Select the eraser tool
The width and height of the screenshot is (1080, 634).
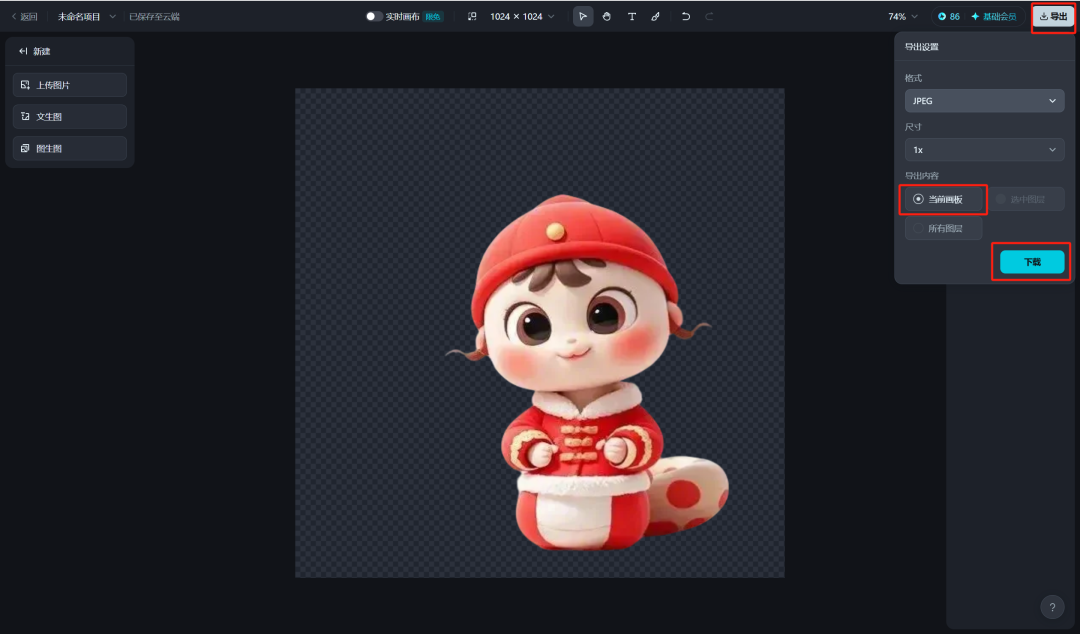607,16
